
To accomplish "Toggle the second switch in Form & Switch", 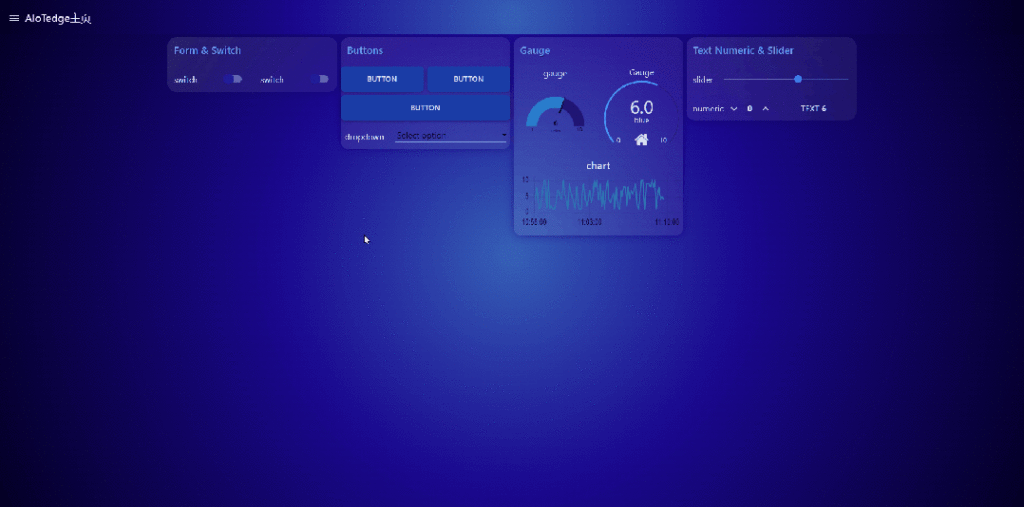I will click(x=322, y=79).
